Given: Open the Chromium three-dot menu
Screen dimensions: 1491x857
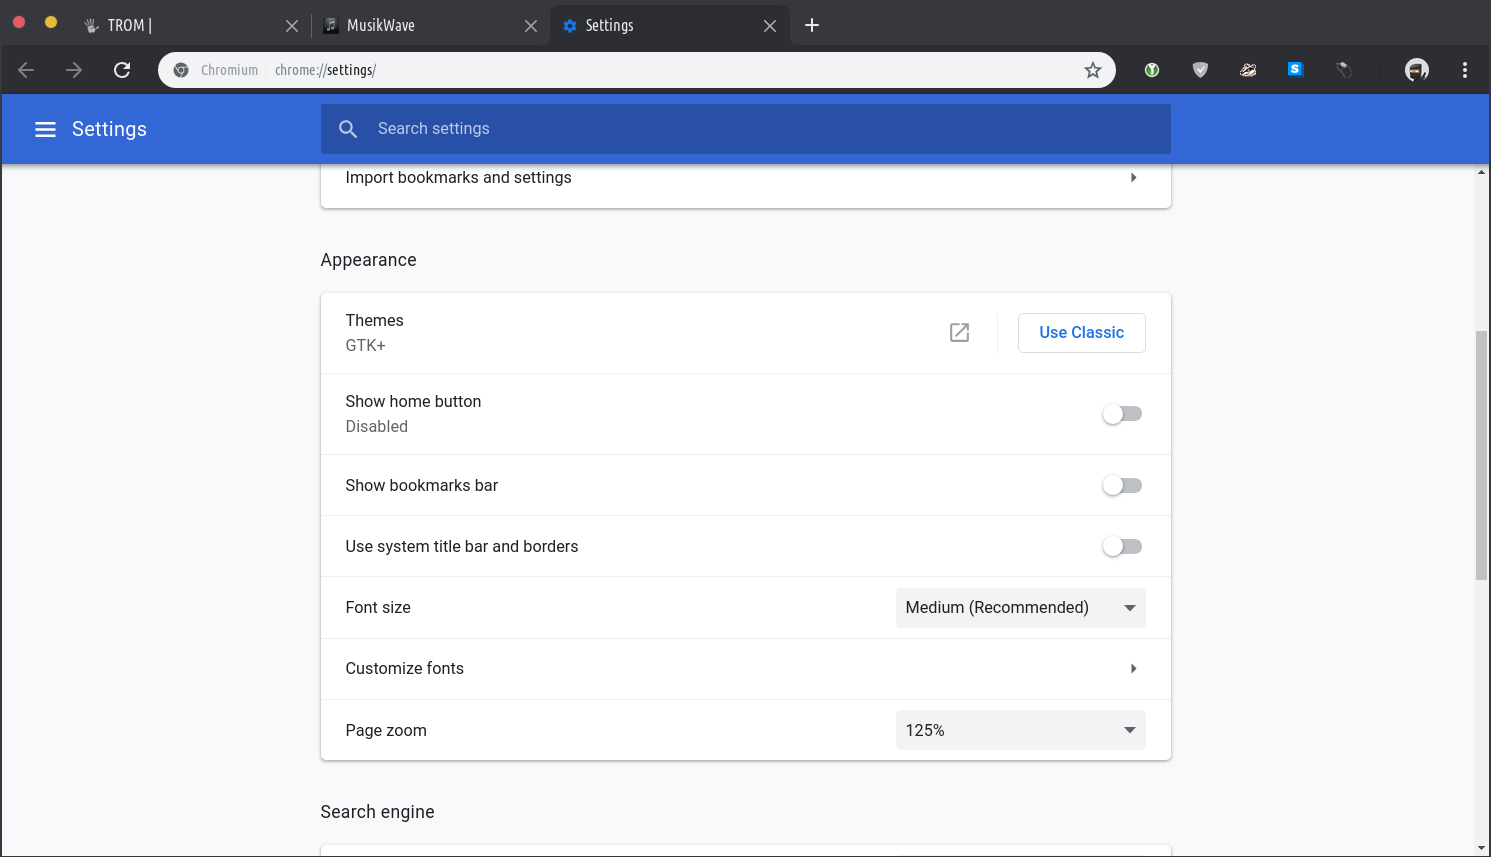Looking at the screenshot, I should click(x=1465, y=70).
